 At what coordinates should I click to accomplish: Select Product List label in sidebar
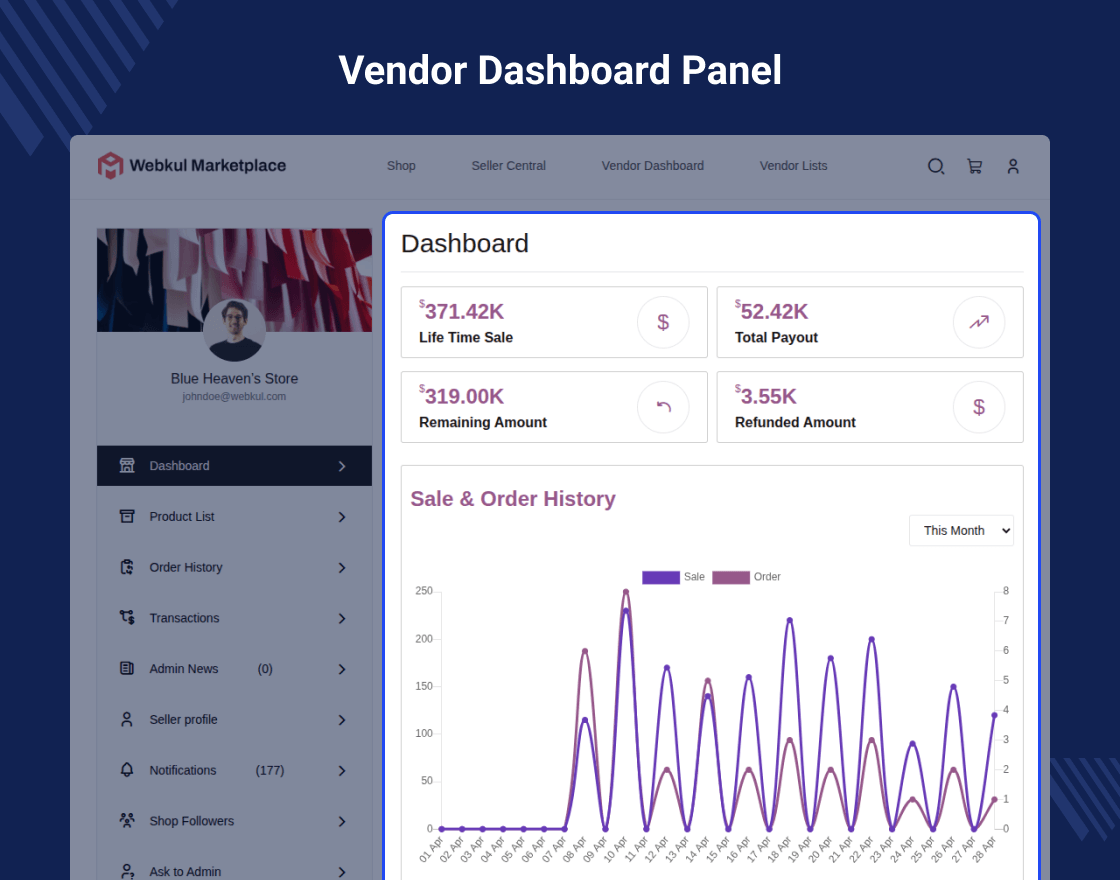coord(181,516)
